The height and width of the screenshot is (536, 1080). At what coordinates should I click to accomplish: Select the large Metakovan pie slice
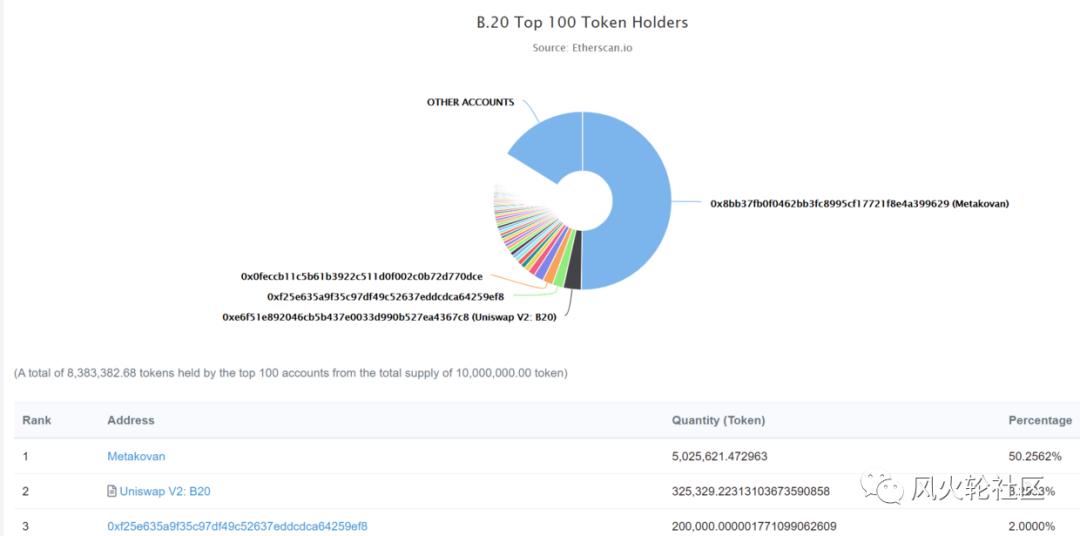pyautogui.click(x=641, y=200)
